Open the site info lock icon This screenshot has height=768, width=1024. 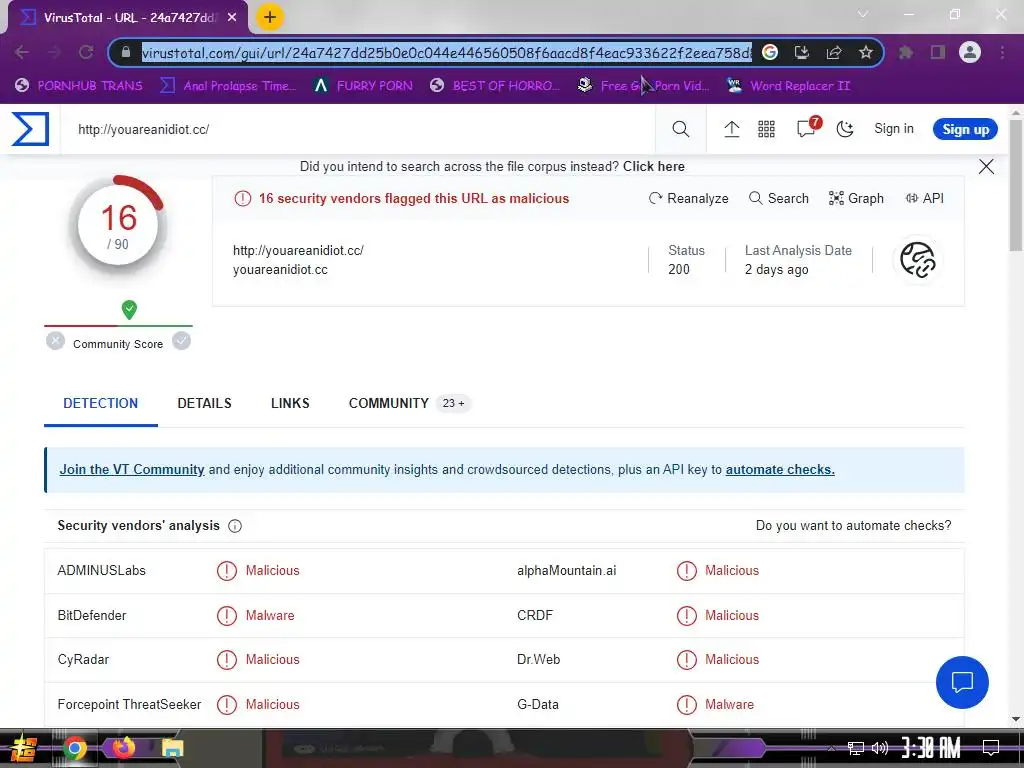pos(125,52)
